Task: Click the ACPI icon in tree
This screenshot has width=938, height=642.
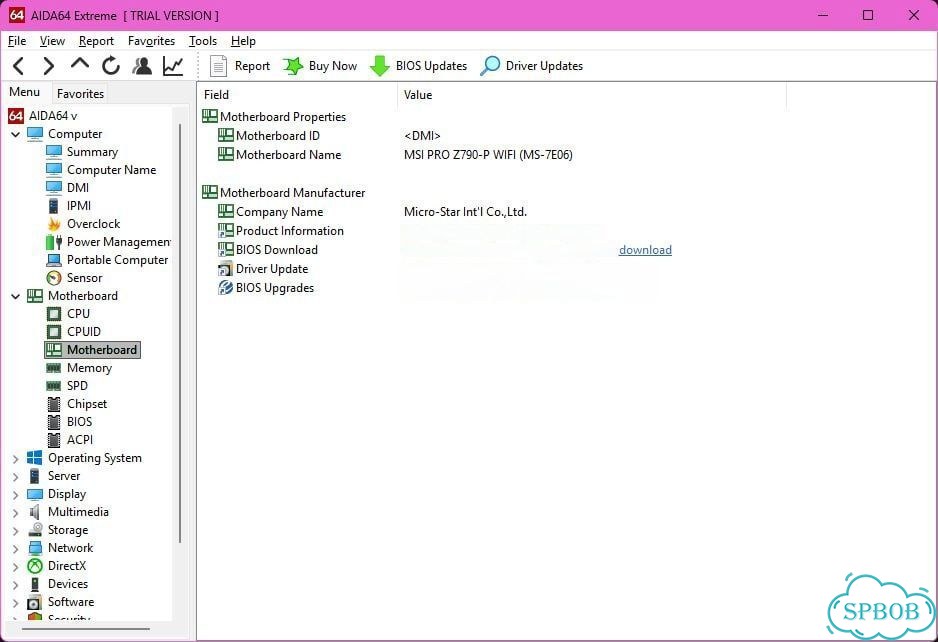Action: 54,440
